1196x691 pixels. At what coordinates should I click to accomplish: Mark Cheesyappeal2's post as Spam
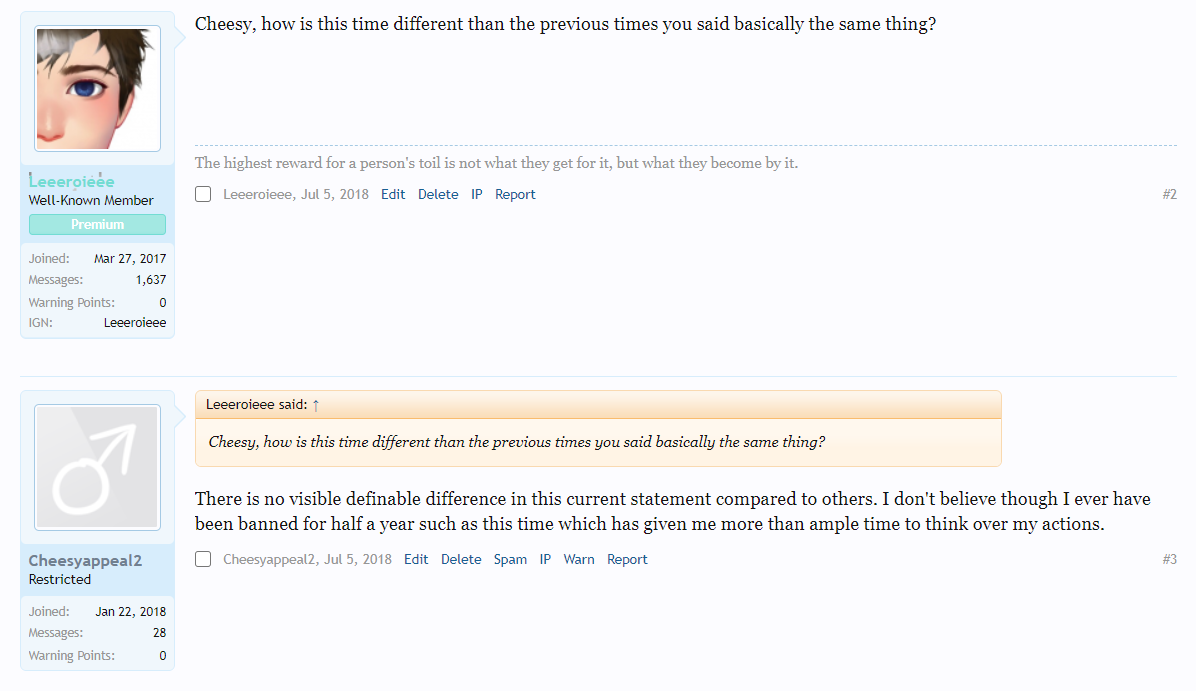(x=510, y=560)
